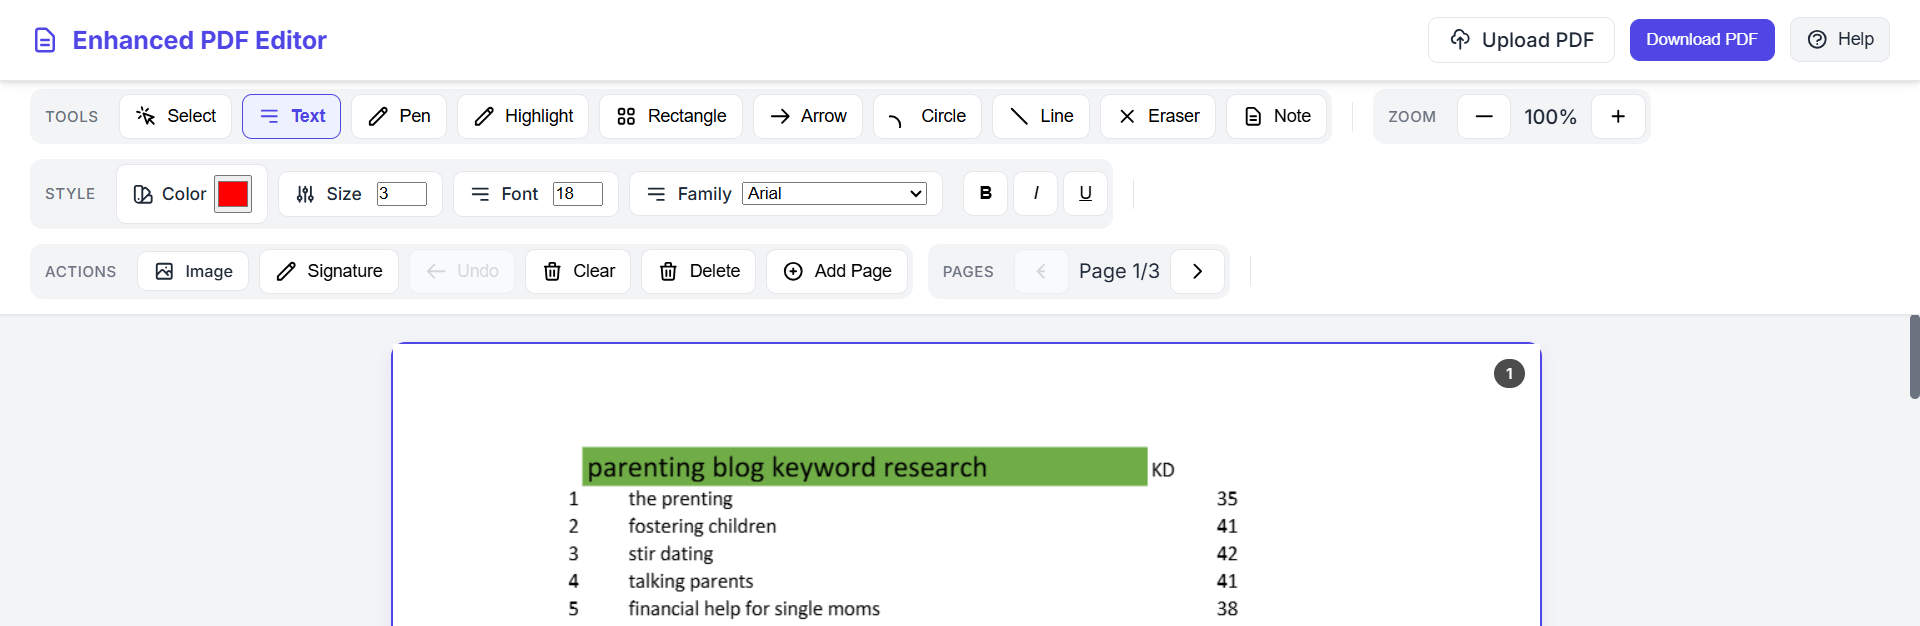Toggle underline text formatting
The image size is (1920, 626).
click(x=1085, y=193)
